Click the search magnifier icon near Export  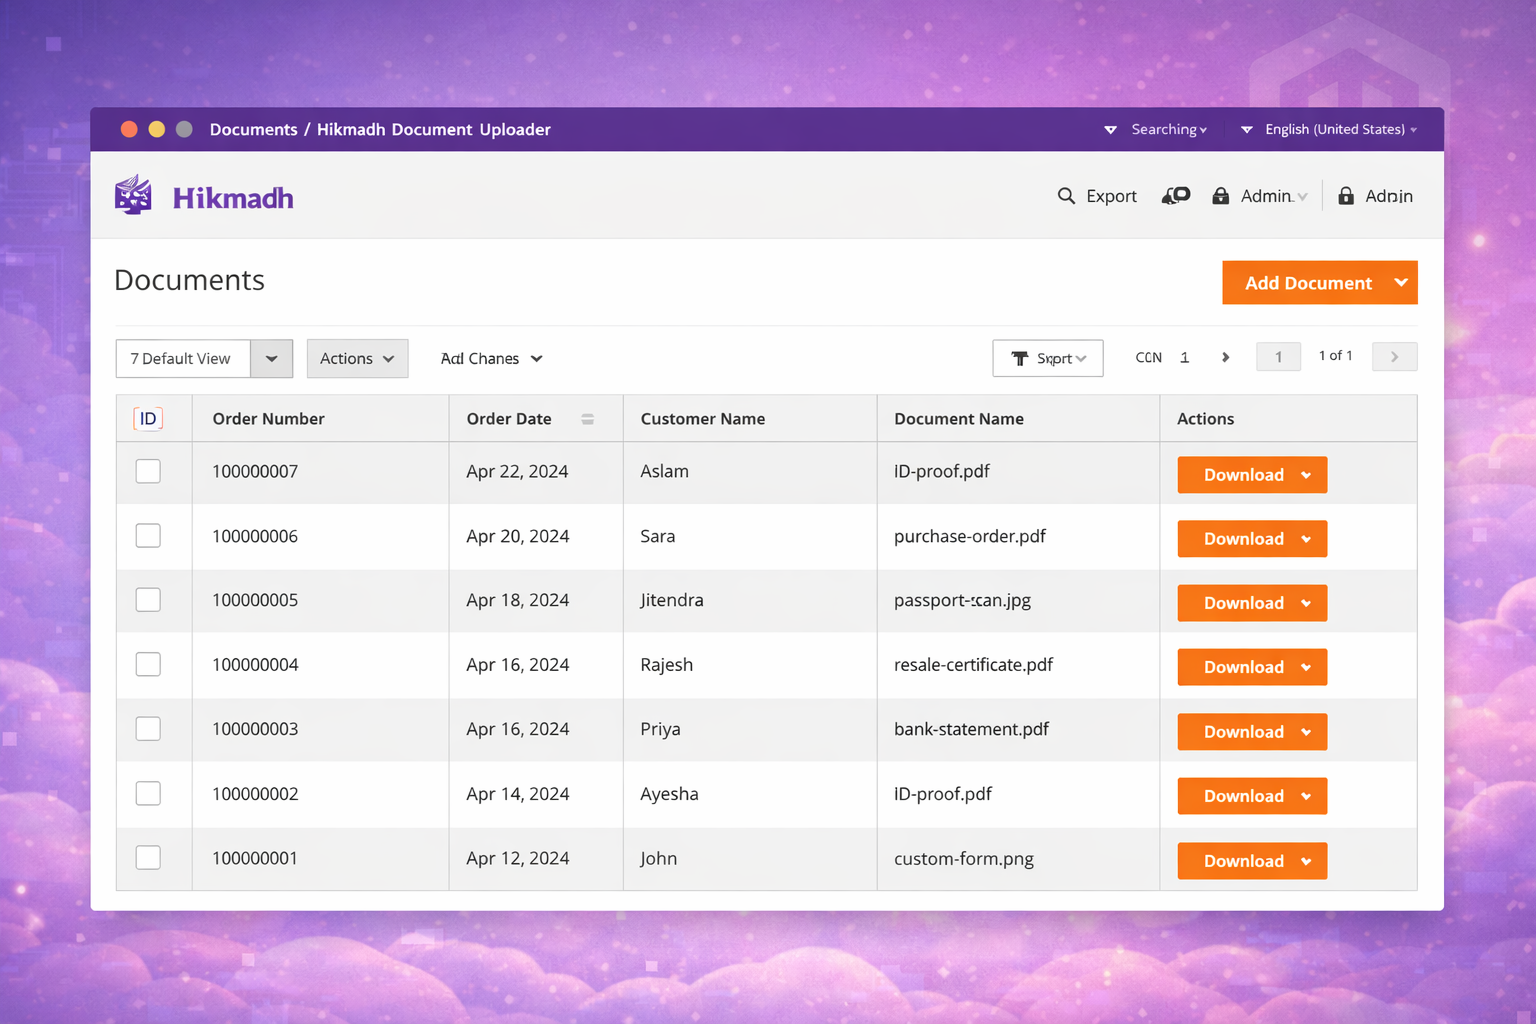point(1066,196)
